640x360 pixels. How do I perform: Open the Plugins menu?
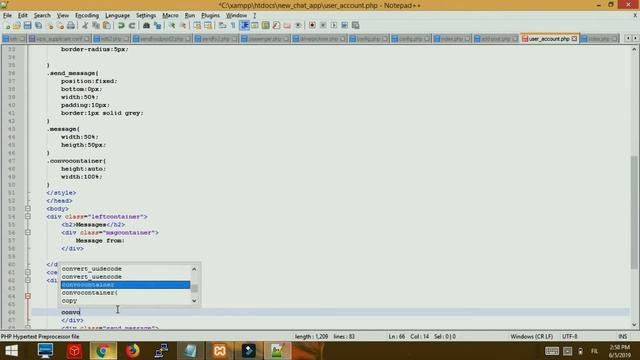[210, 16]
